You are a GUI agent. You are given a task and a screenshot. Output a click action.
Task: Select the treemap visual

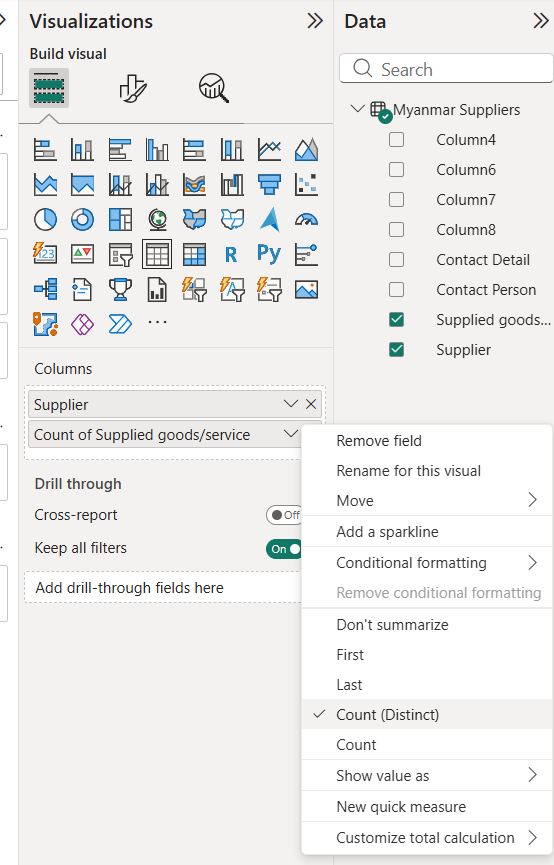[x=120, y=220]
